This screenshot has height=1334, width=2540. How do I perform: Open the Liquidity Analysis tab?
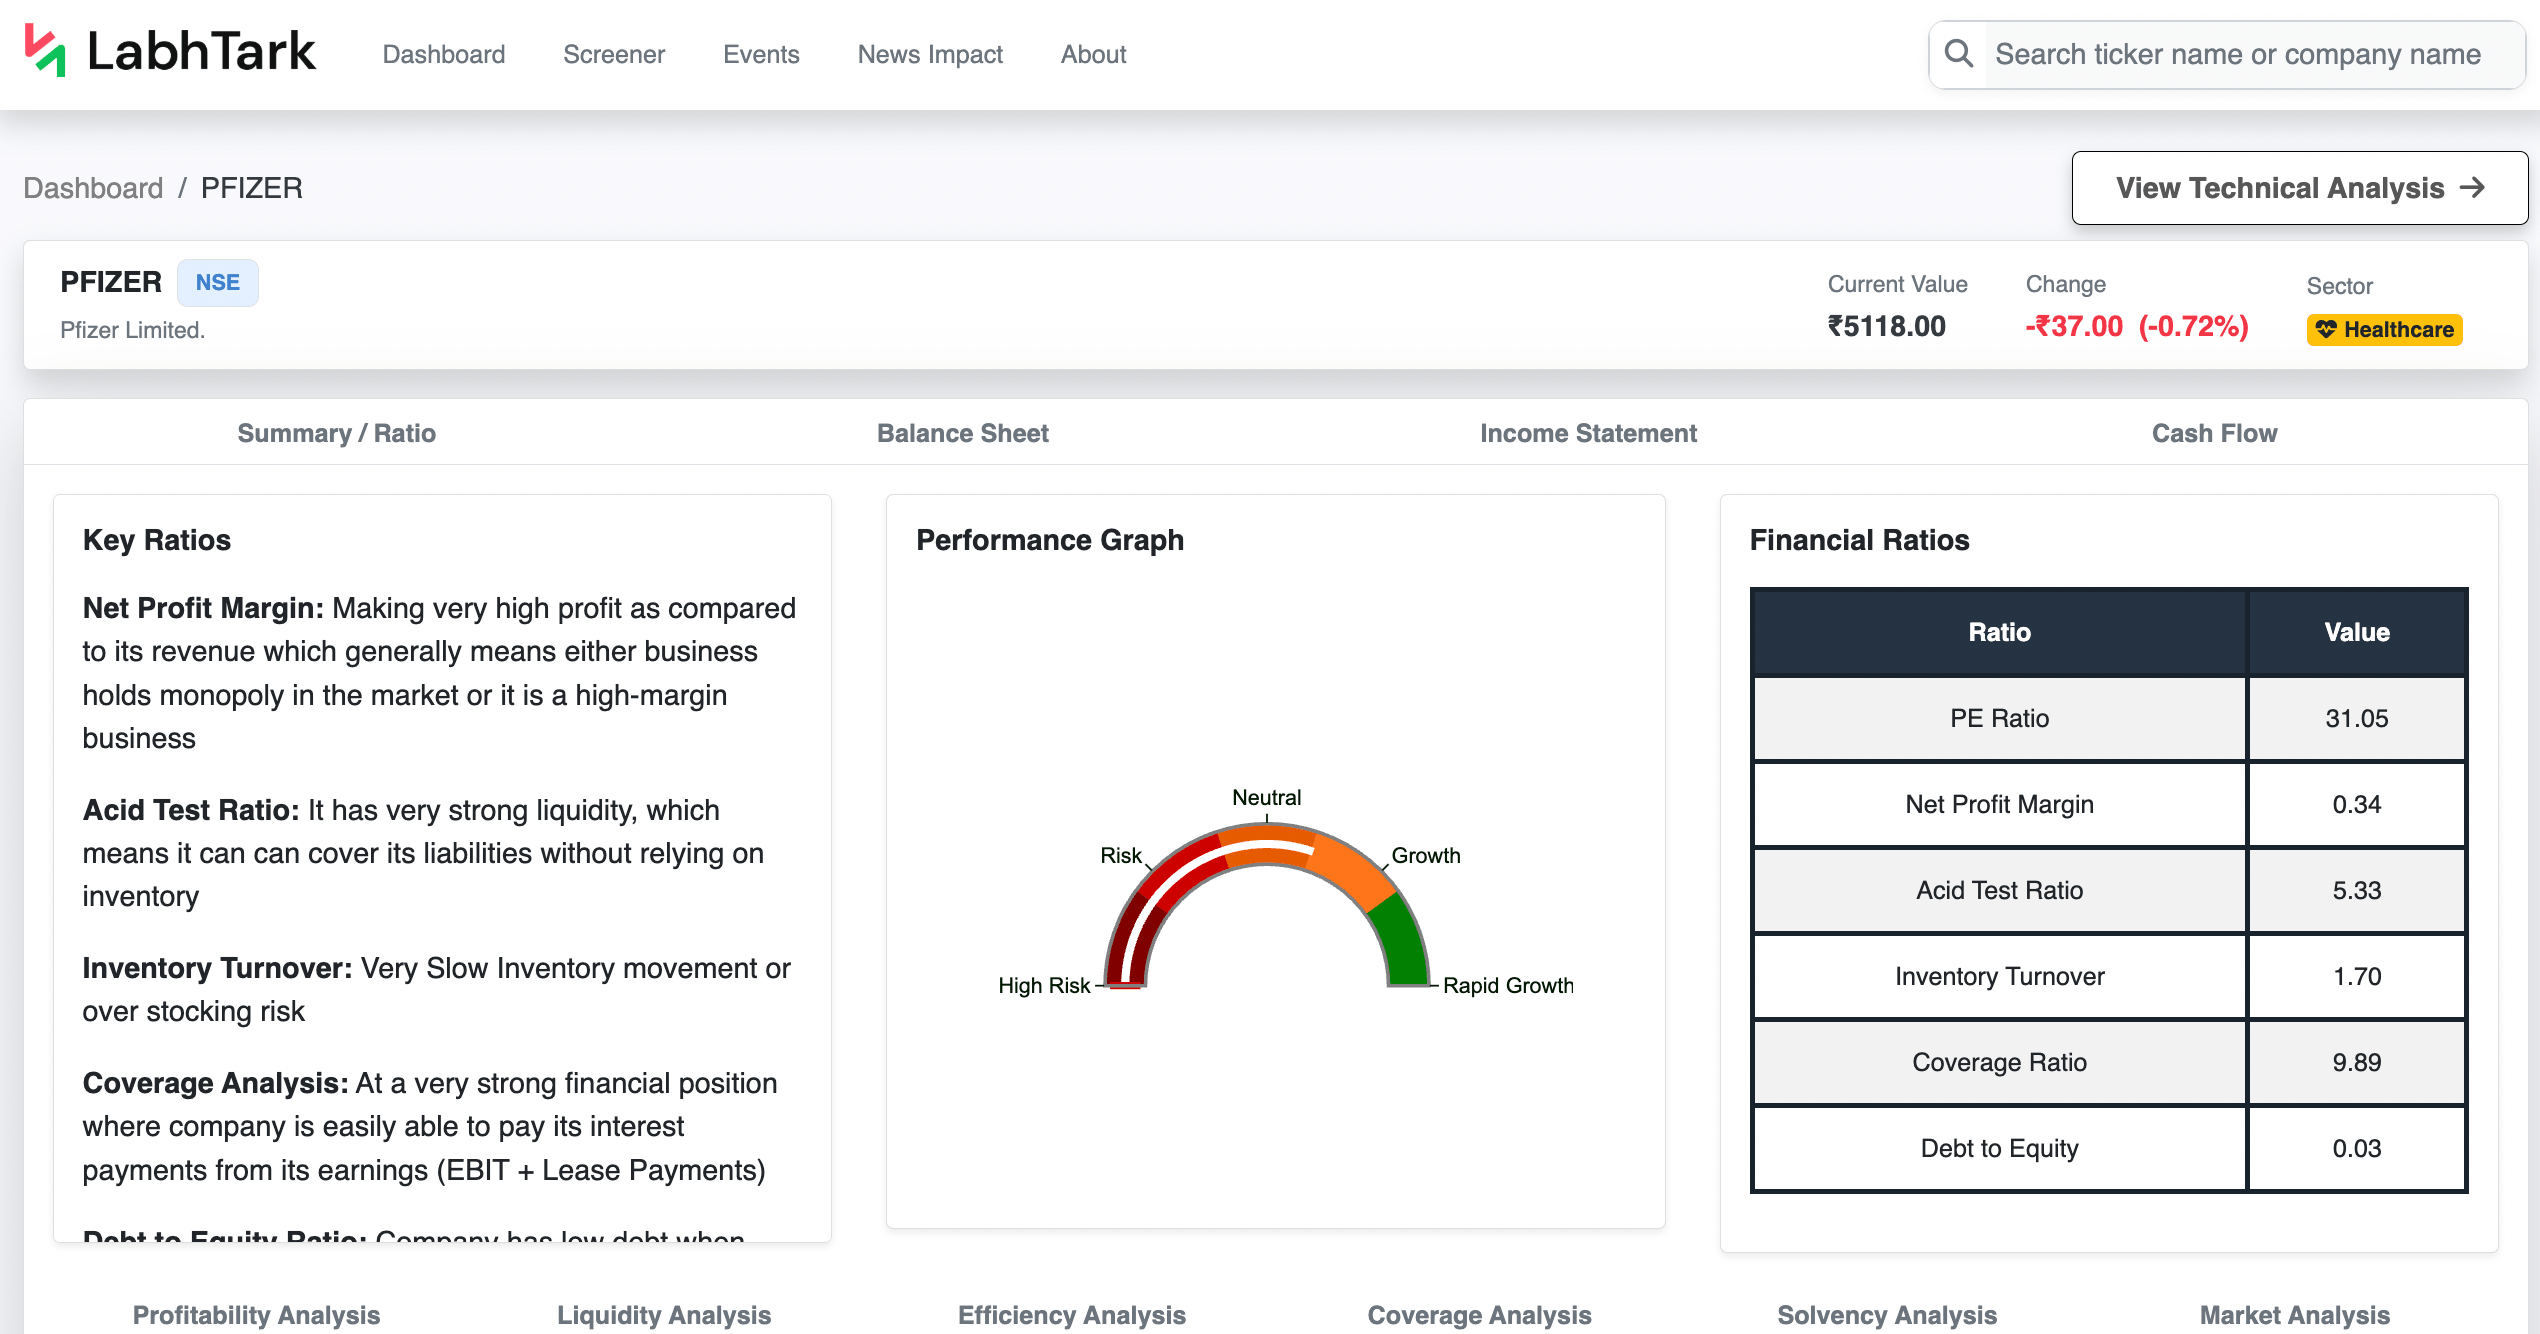pyautogui.click(x=664, y=1315)
